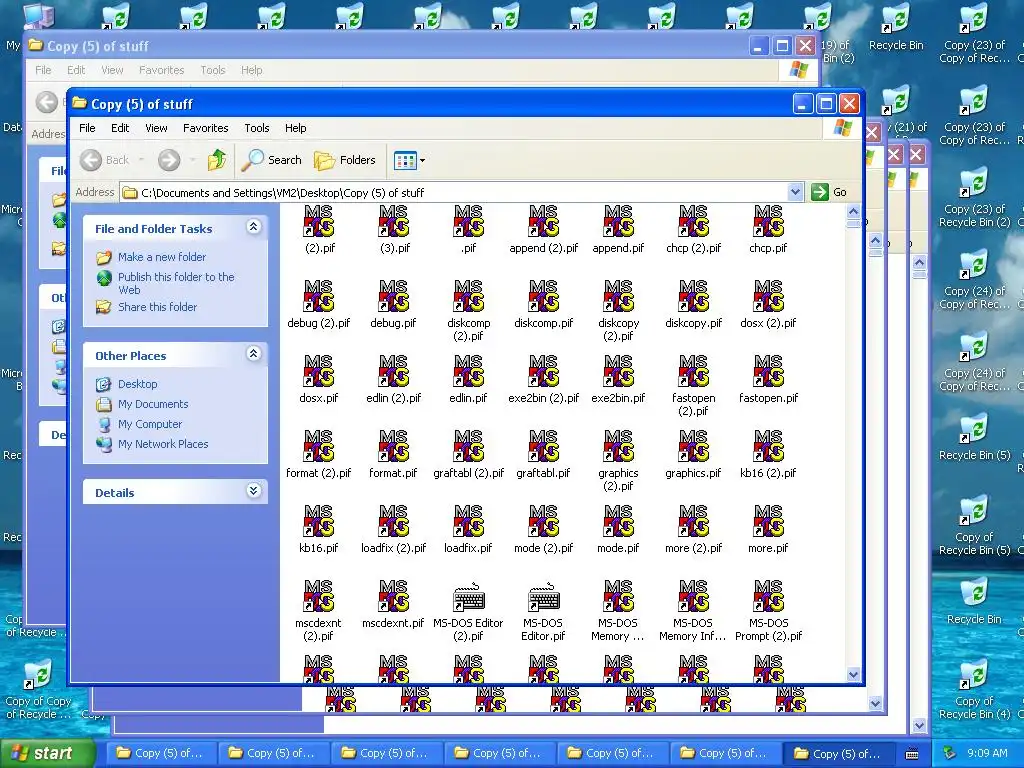Select the kb16.pif icon

point(319,520)
